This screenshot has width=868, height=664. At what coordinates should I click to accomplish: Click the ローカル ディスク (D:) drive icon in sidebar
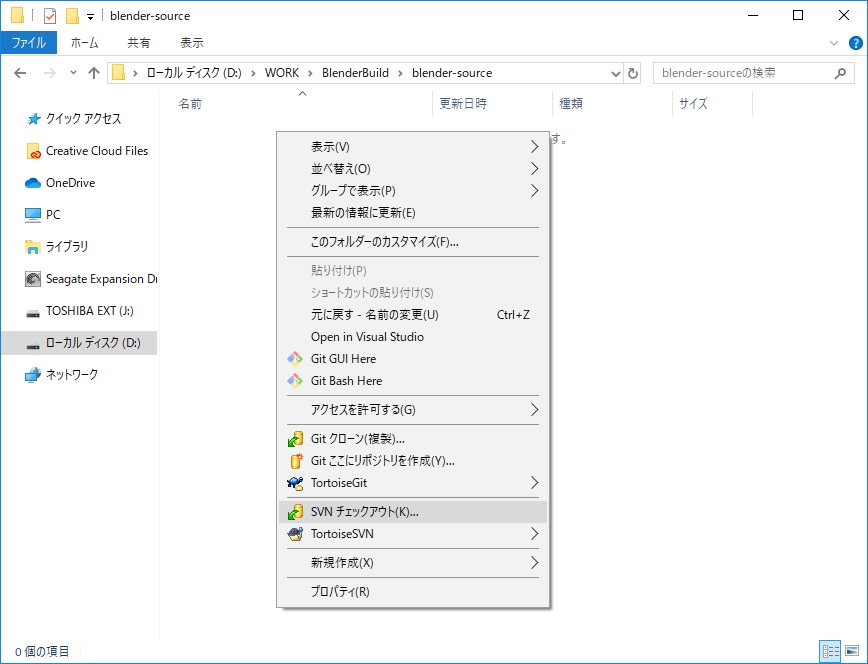33,344
